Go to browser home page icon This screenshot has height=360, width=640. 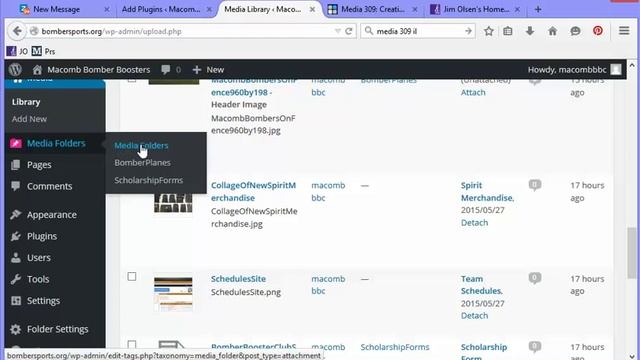point(552,31)
